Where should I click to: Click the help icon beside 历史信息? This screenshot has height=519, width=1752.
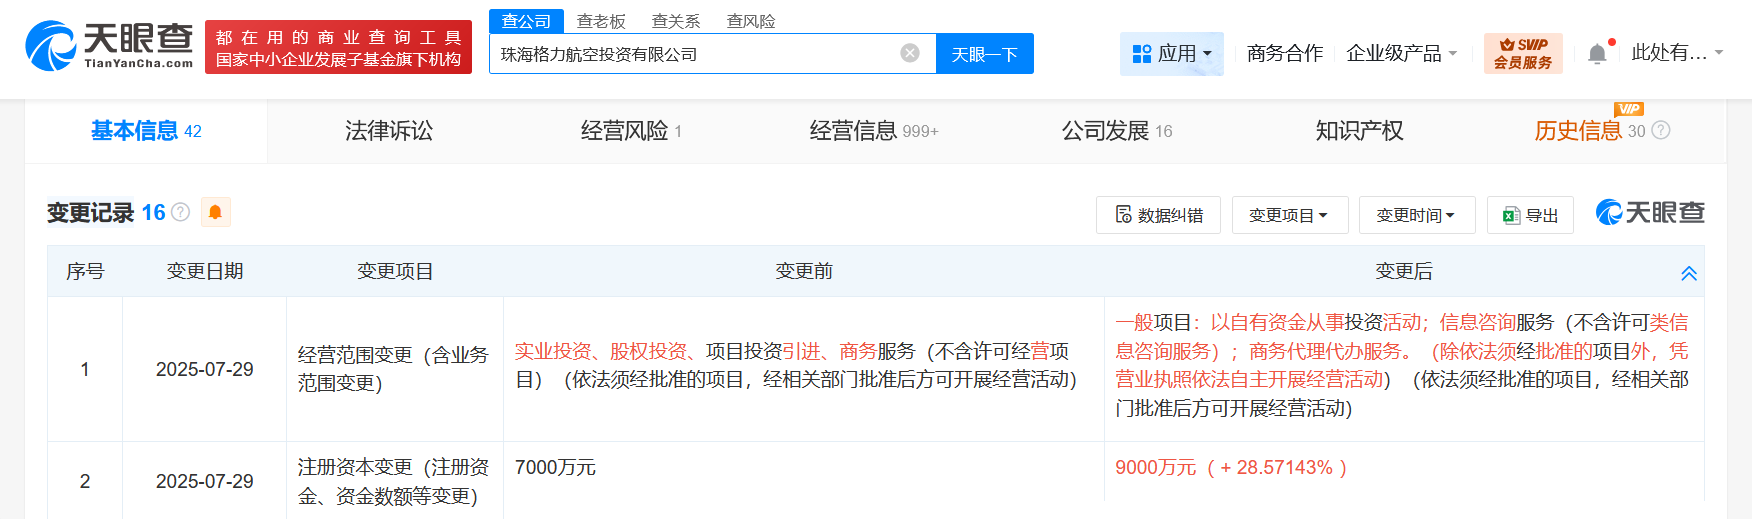click(1661, 130)
